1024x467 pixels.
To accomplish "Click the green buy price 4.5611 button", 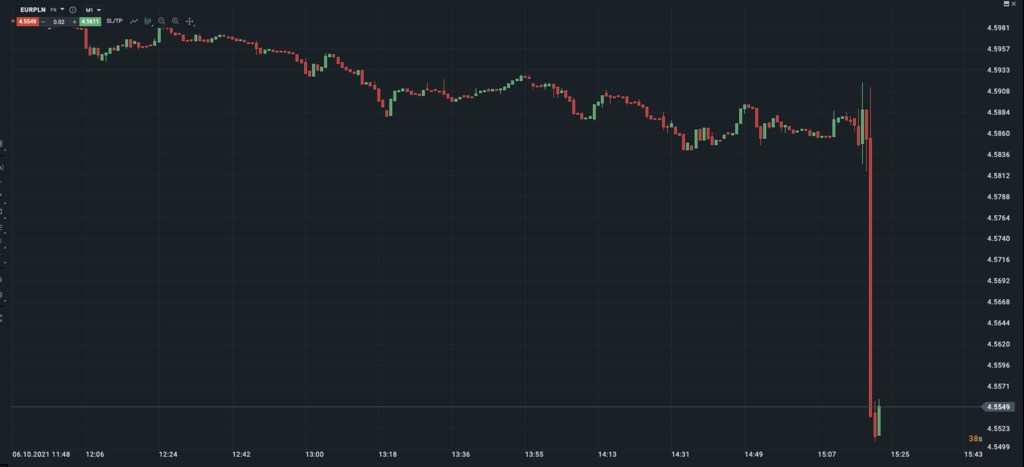I will [x=89, y=21].
